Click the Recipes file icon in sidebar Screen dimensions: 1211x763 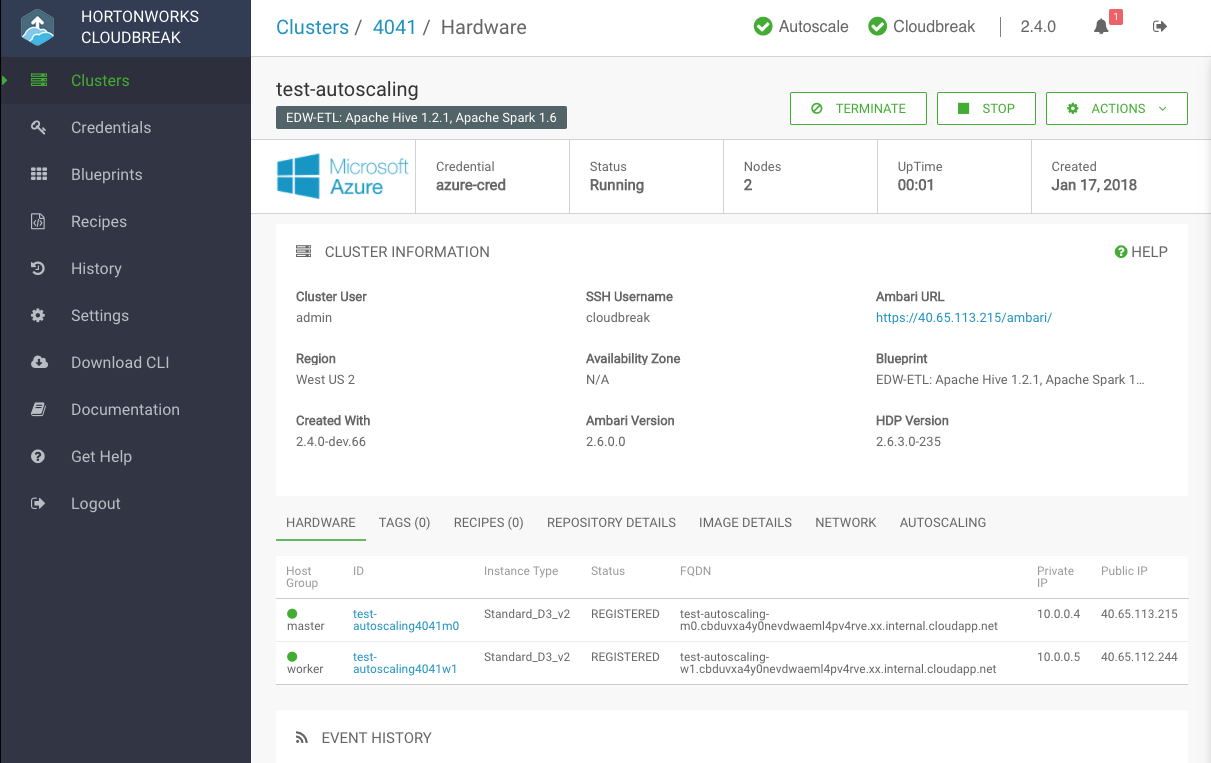click(x=39, y=222)
